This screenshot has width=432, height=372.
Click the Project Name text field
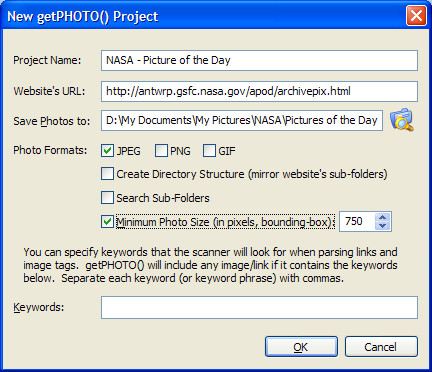pos(259,60)
